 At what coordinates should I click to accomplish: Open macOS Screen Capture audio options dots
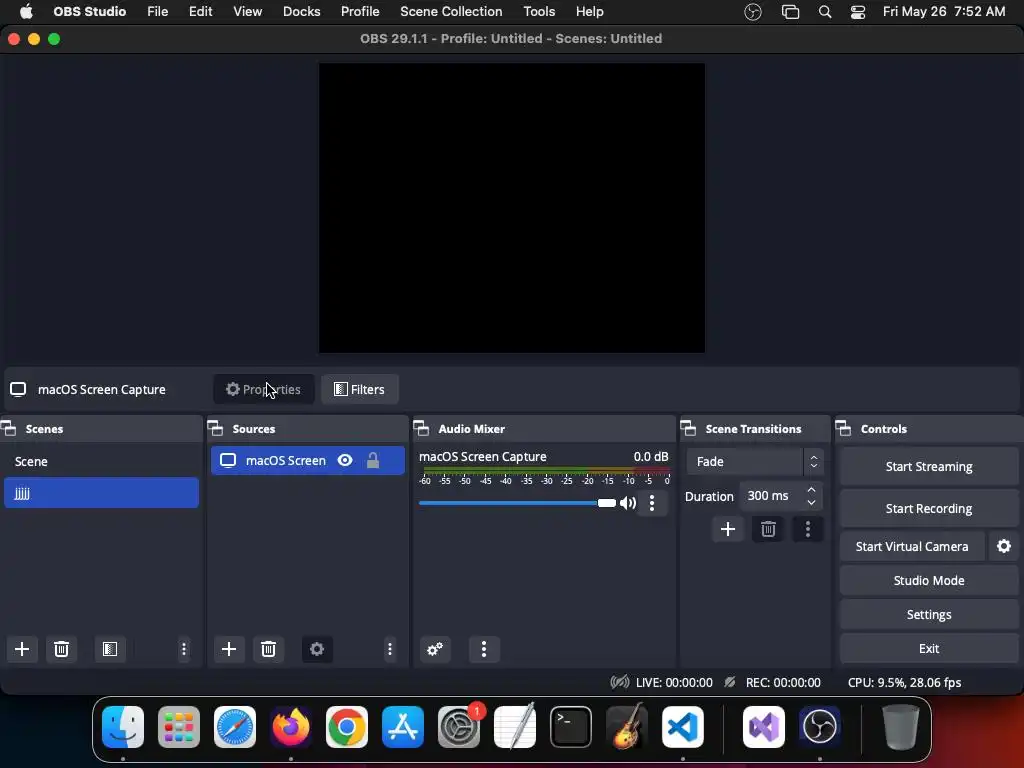click(652, 503)
